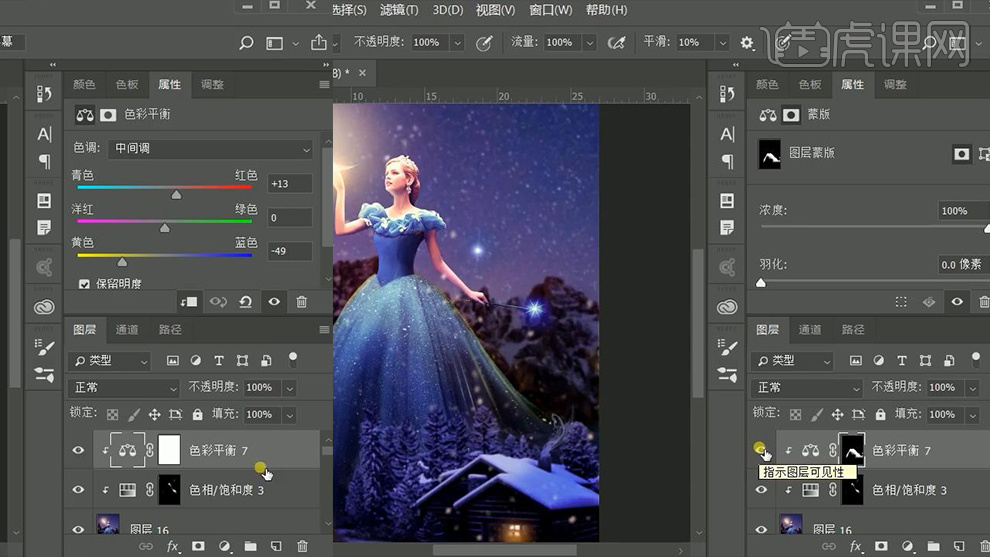Delete adjustment via left Properties panel trash icon

301,301
